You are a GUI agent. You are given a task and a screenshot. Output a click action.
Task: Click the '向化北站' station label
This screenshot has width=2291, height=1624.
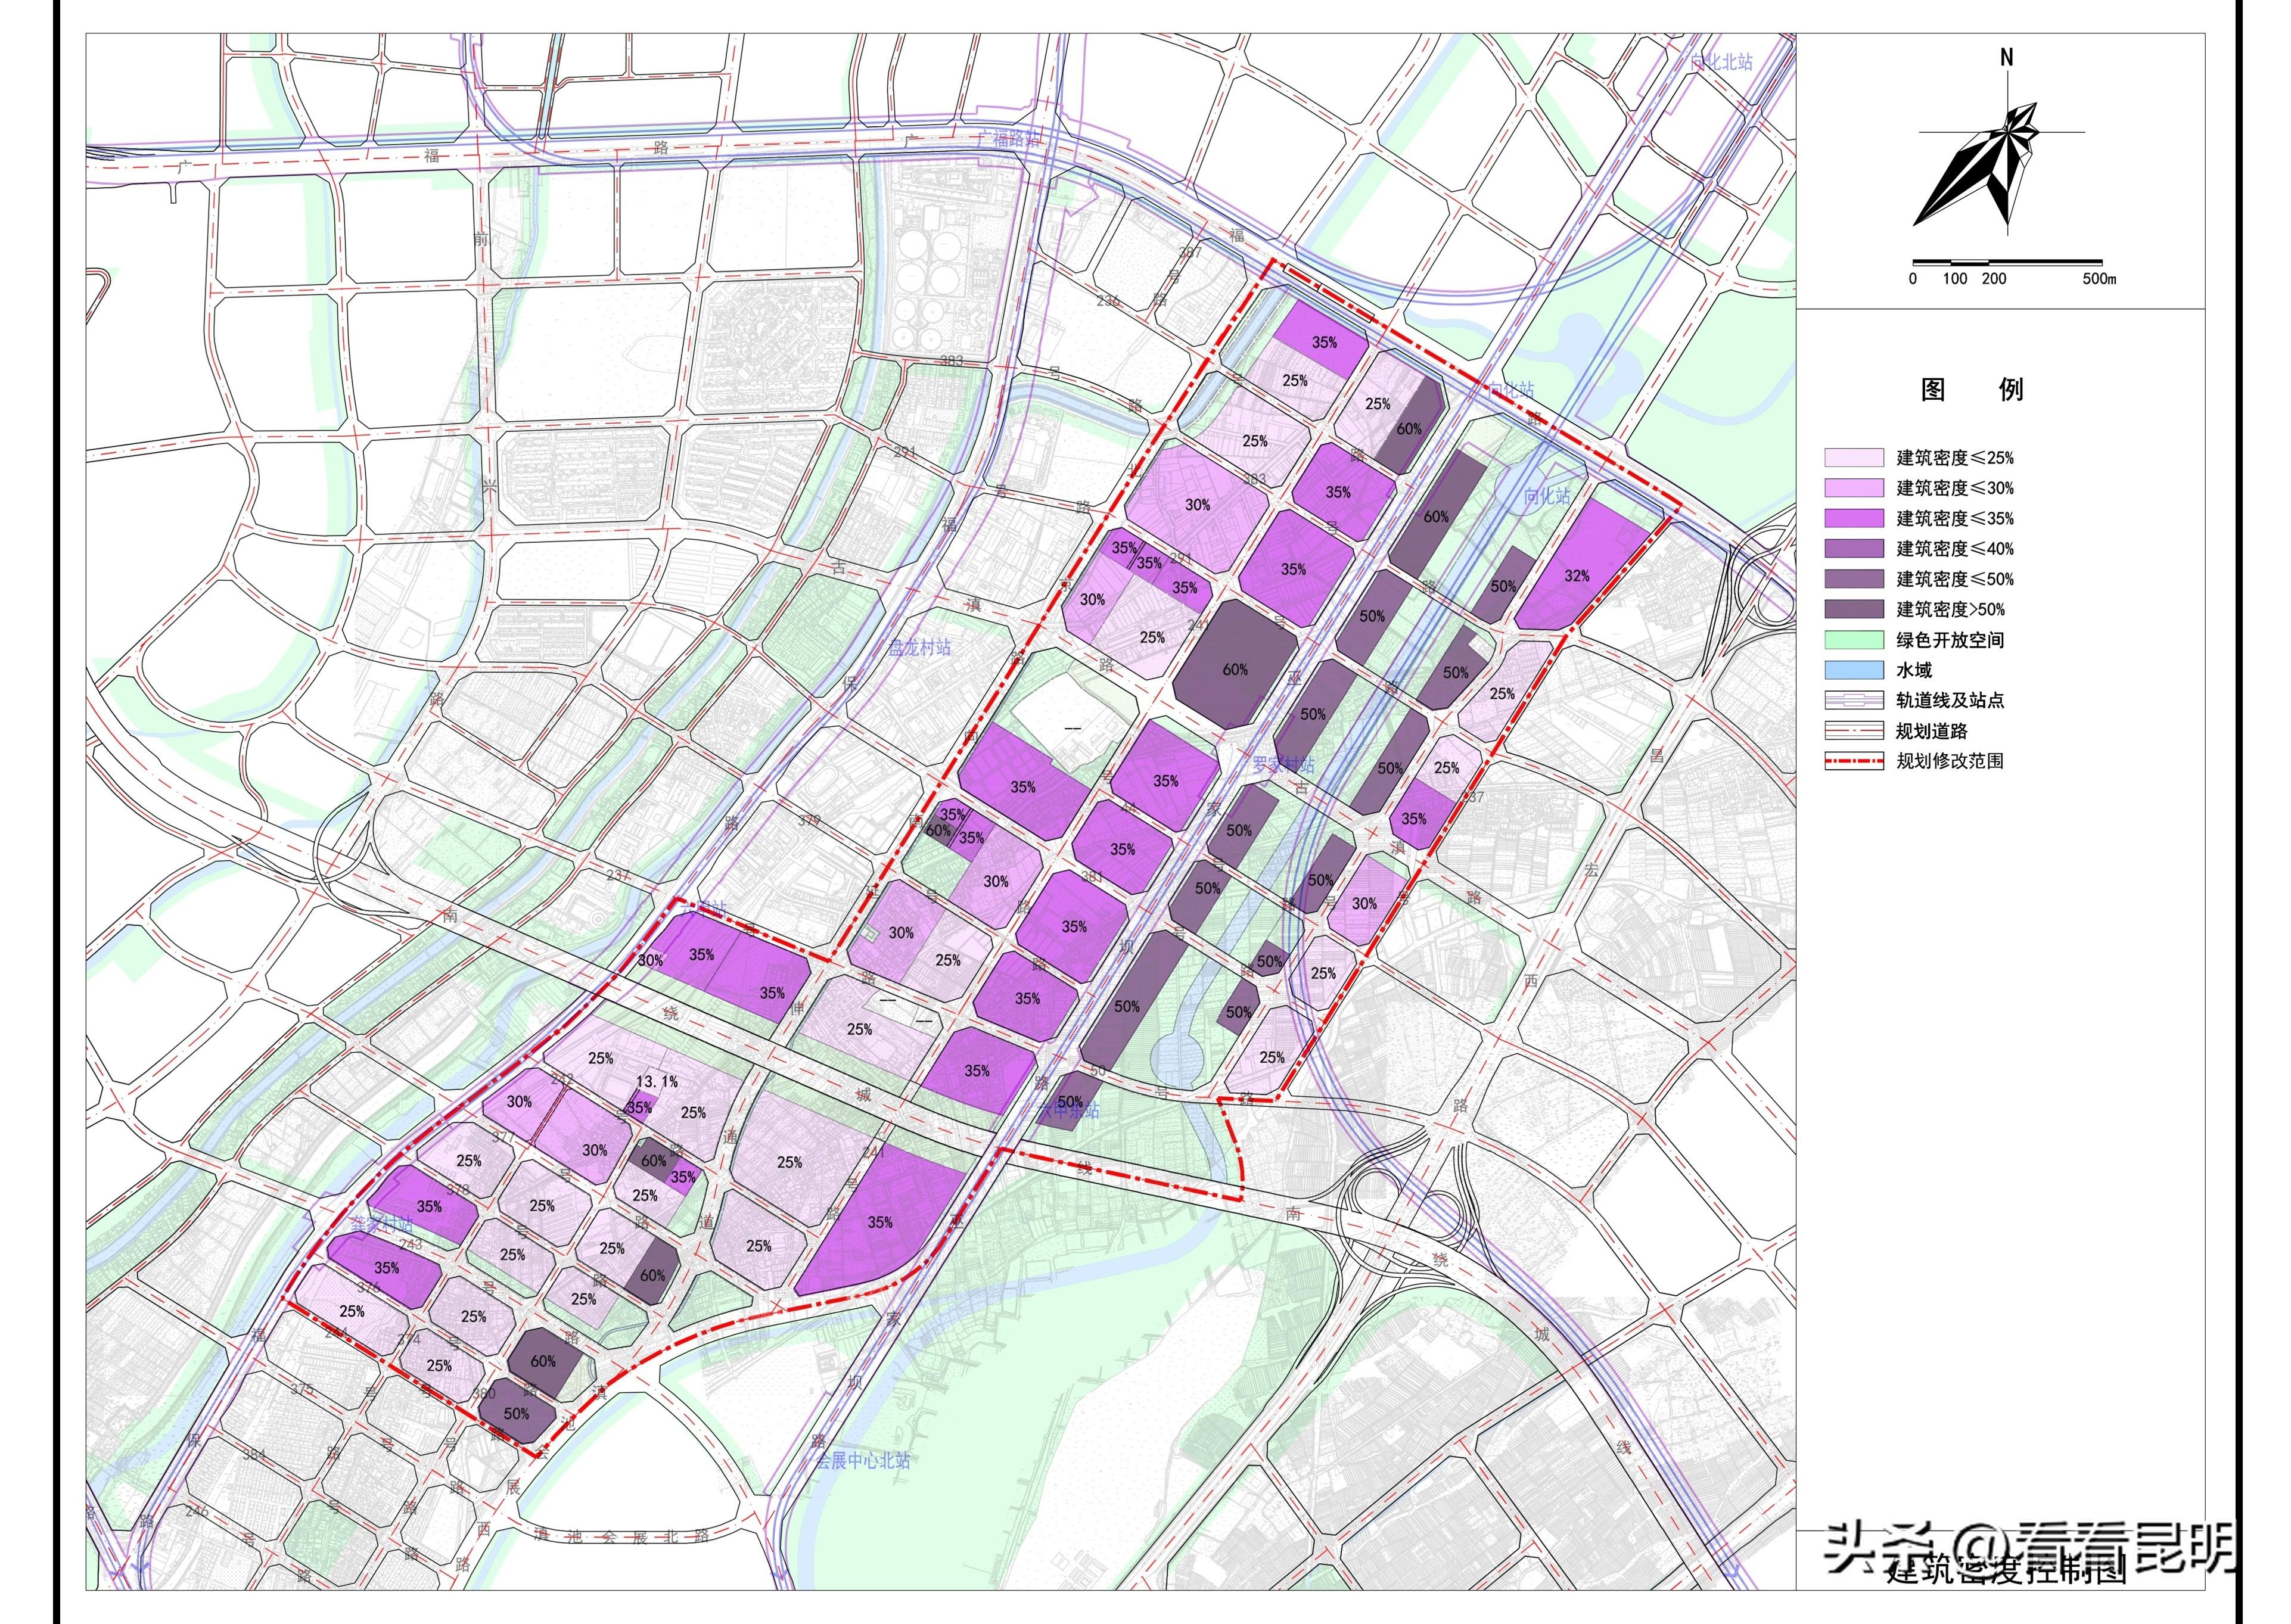[x=1722, y=62]
